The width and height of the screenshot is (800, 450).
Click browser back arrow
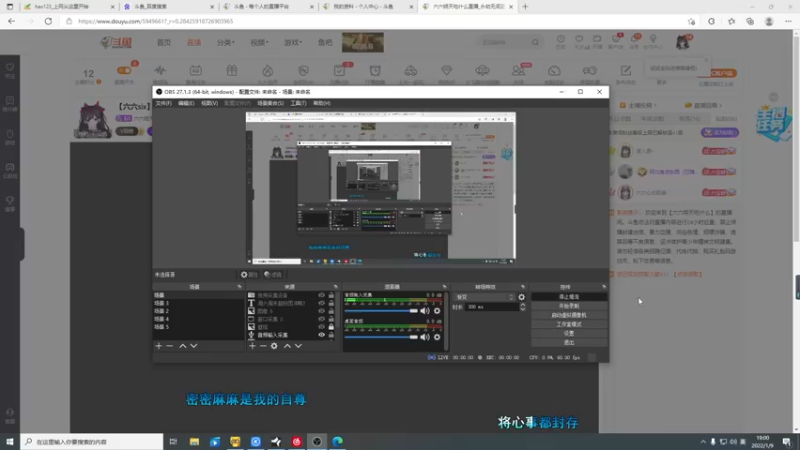[11, 21]
